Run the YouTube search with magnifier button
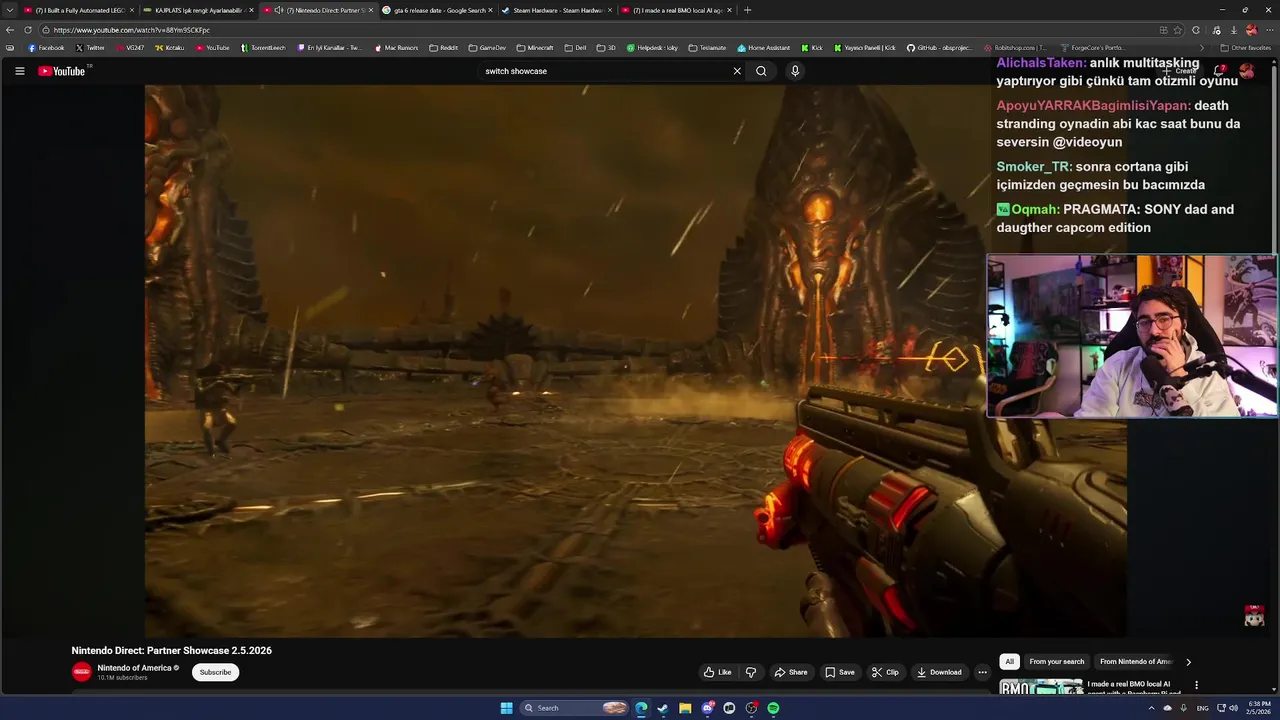The height and width of the screenshot is (720, 1280). 761,71
